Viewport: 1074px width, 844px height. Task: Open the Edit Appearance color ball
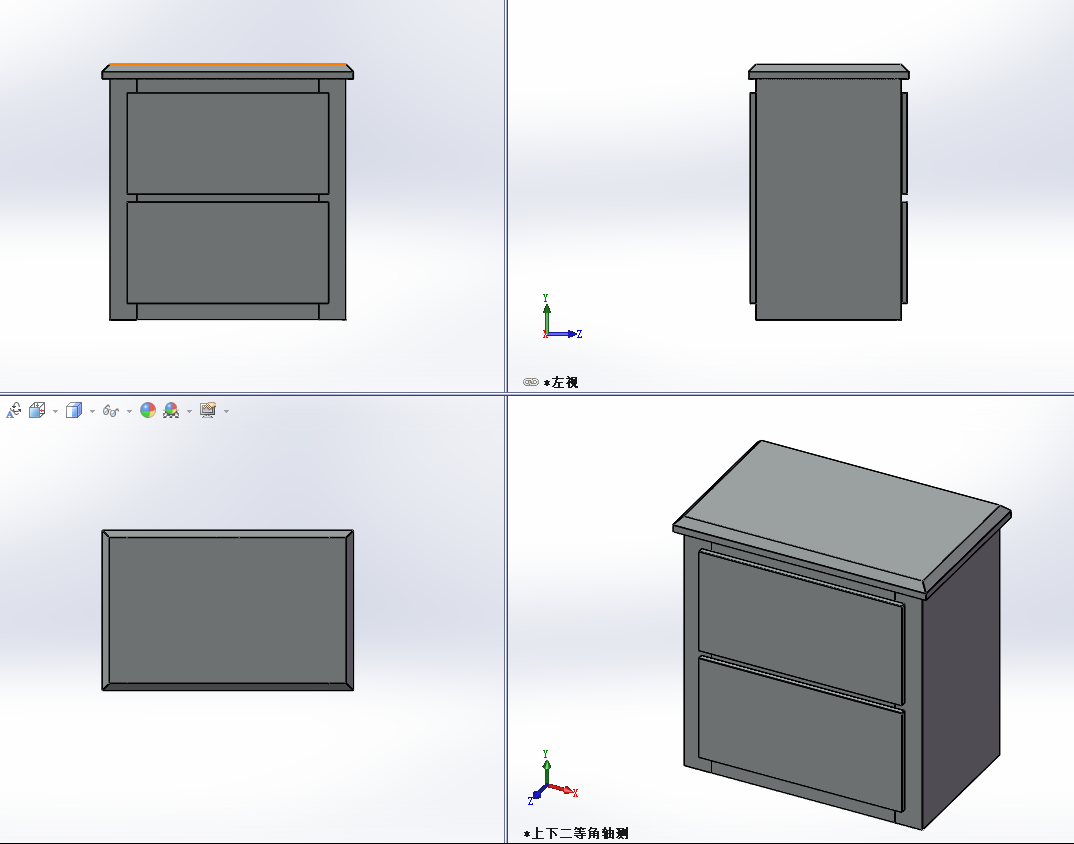click(148, 410)
